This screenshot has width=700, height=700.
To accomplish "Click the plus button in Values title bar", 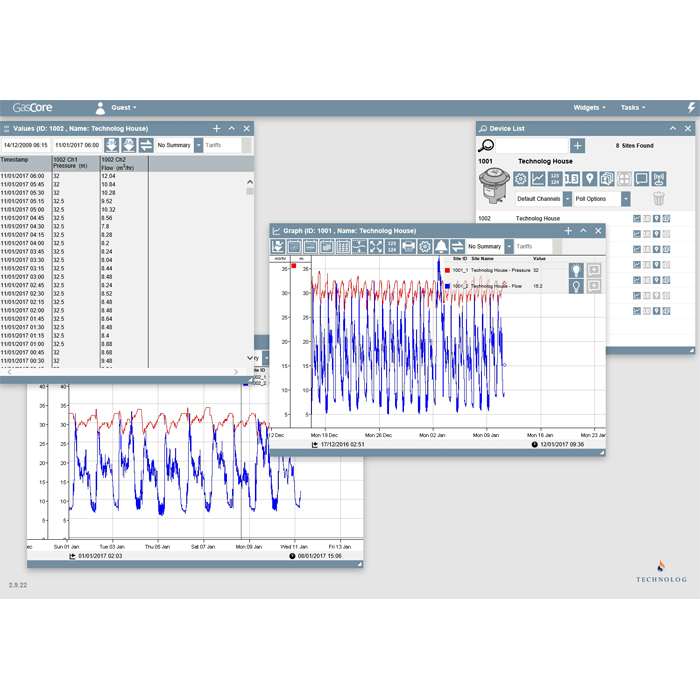I will click(217, 129).
